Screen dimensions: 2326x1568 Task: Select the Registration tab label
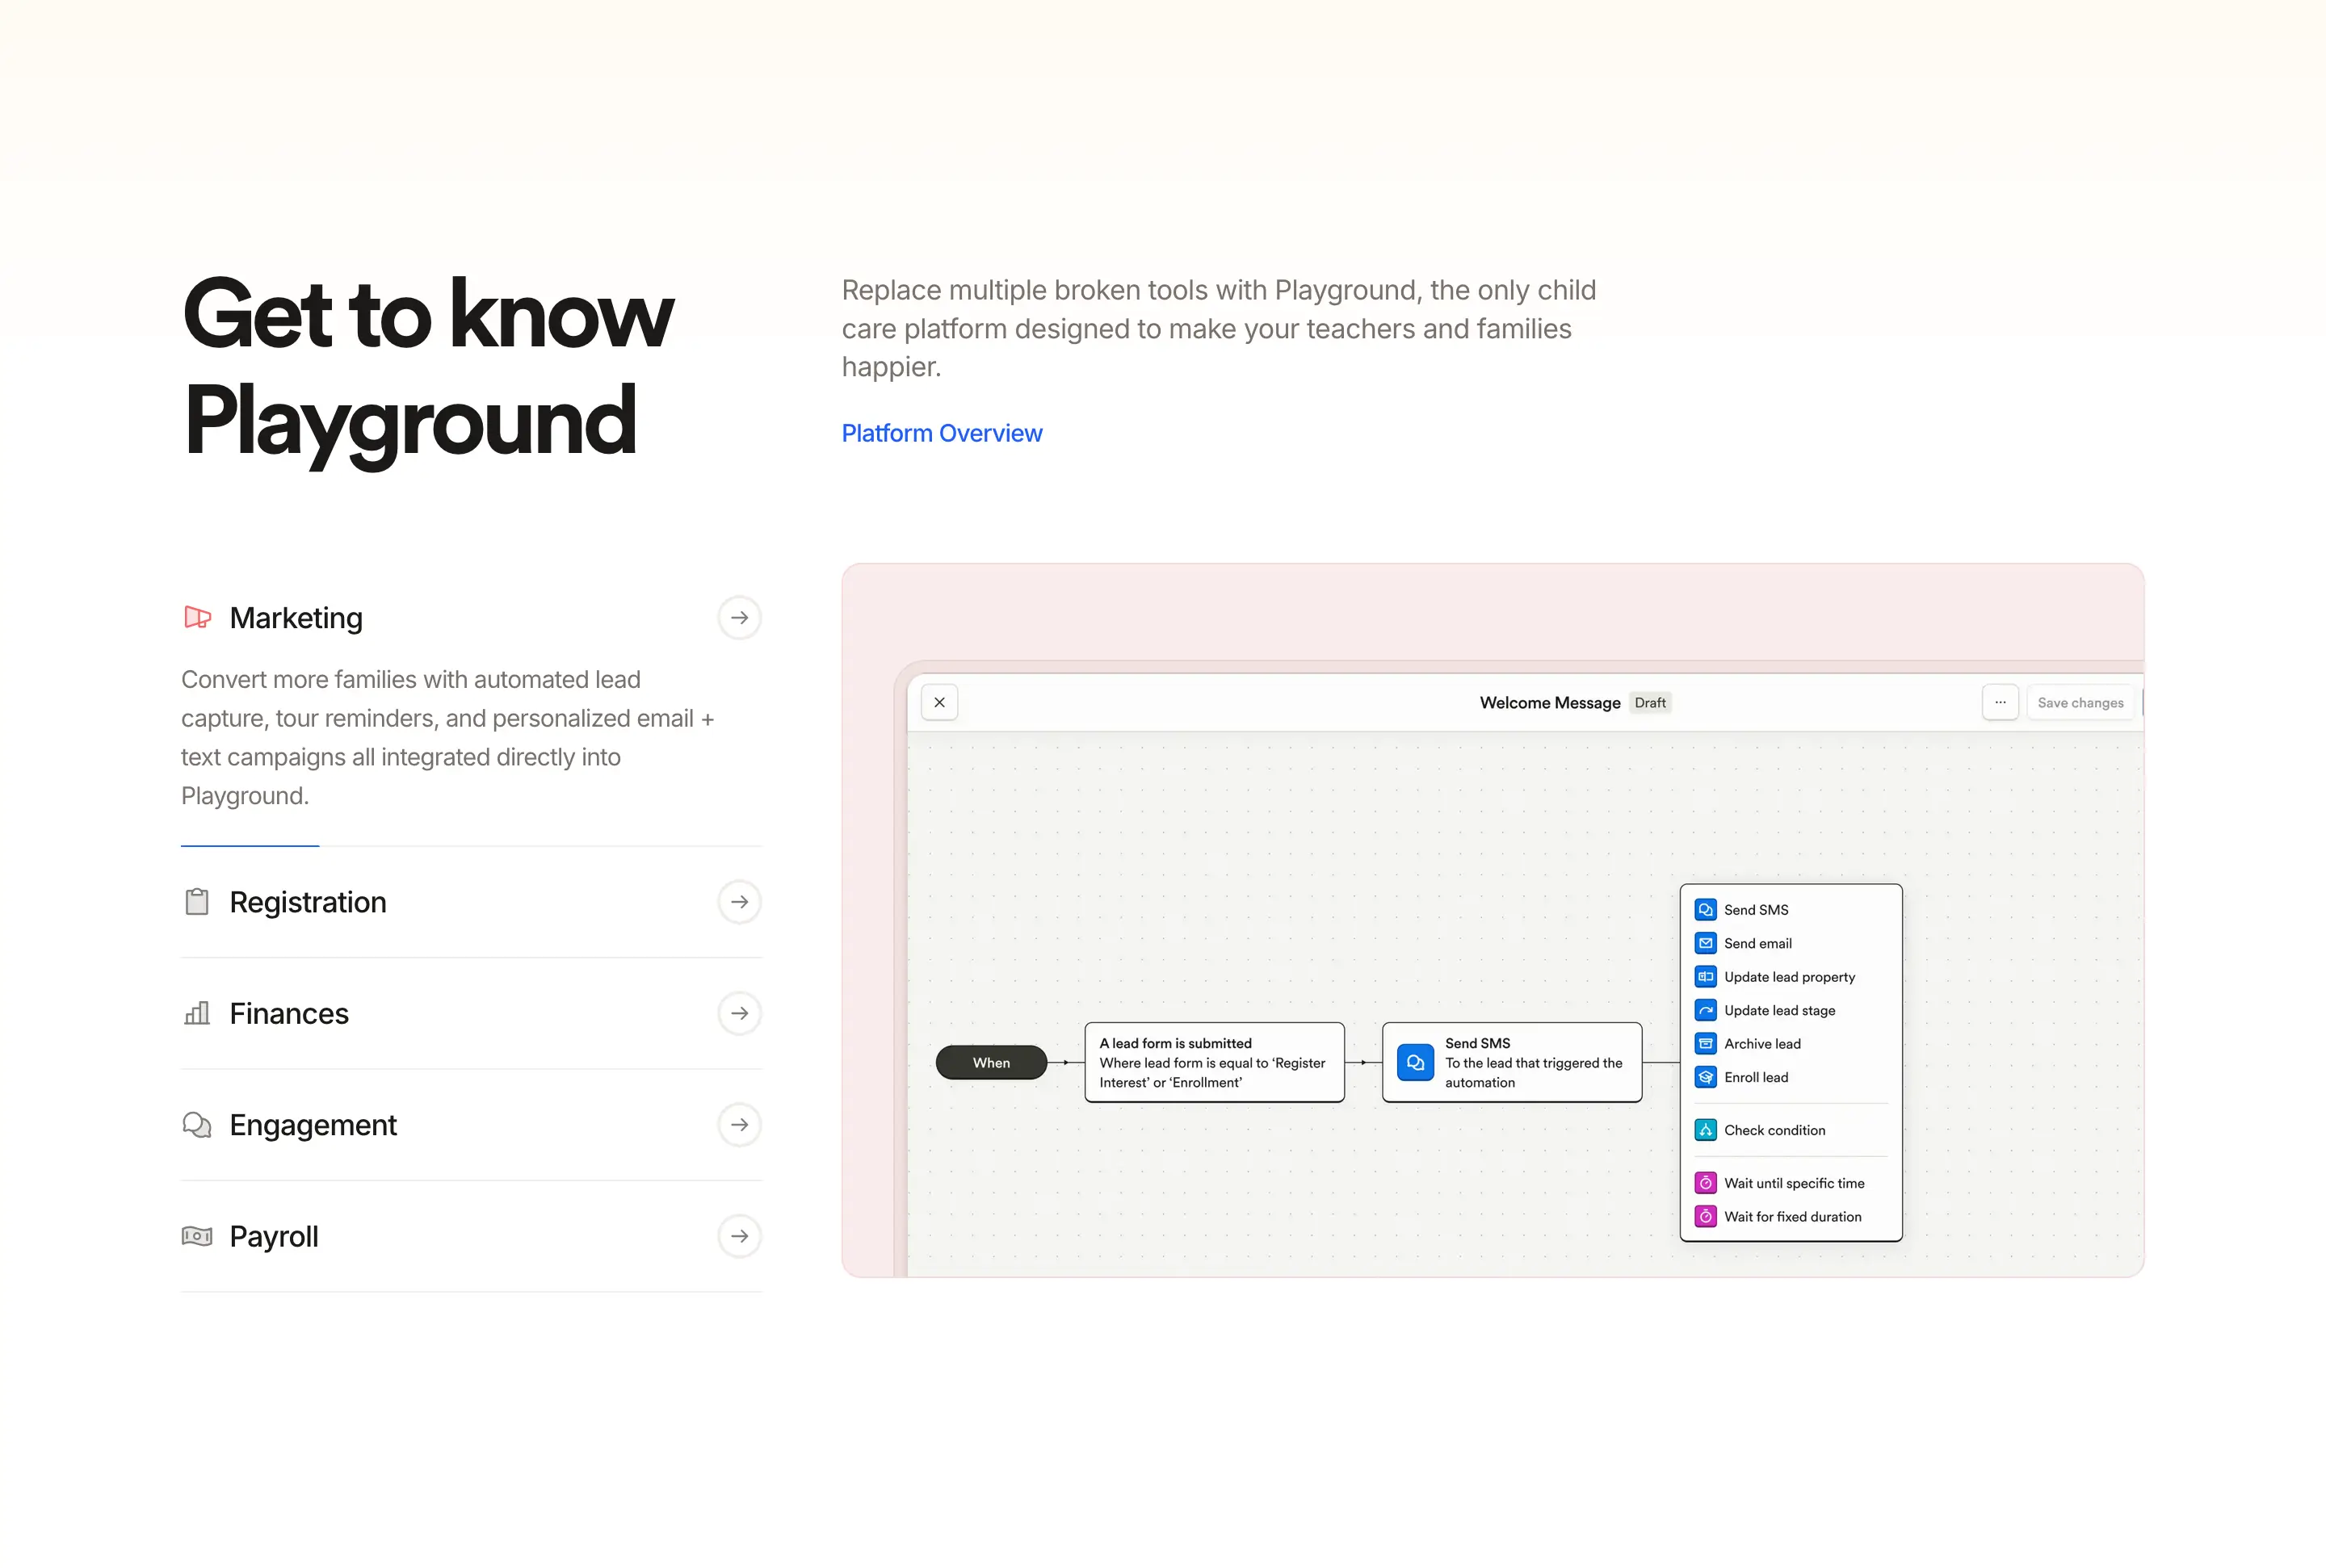click(x=308, y=902)
